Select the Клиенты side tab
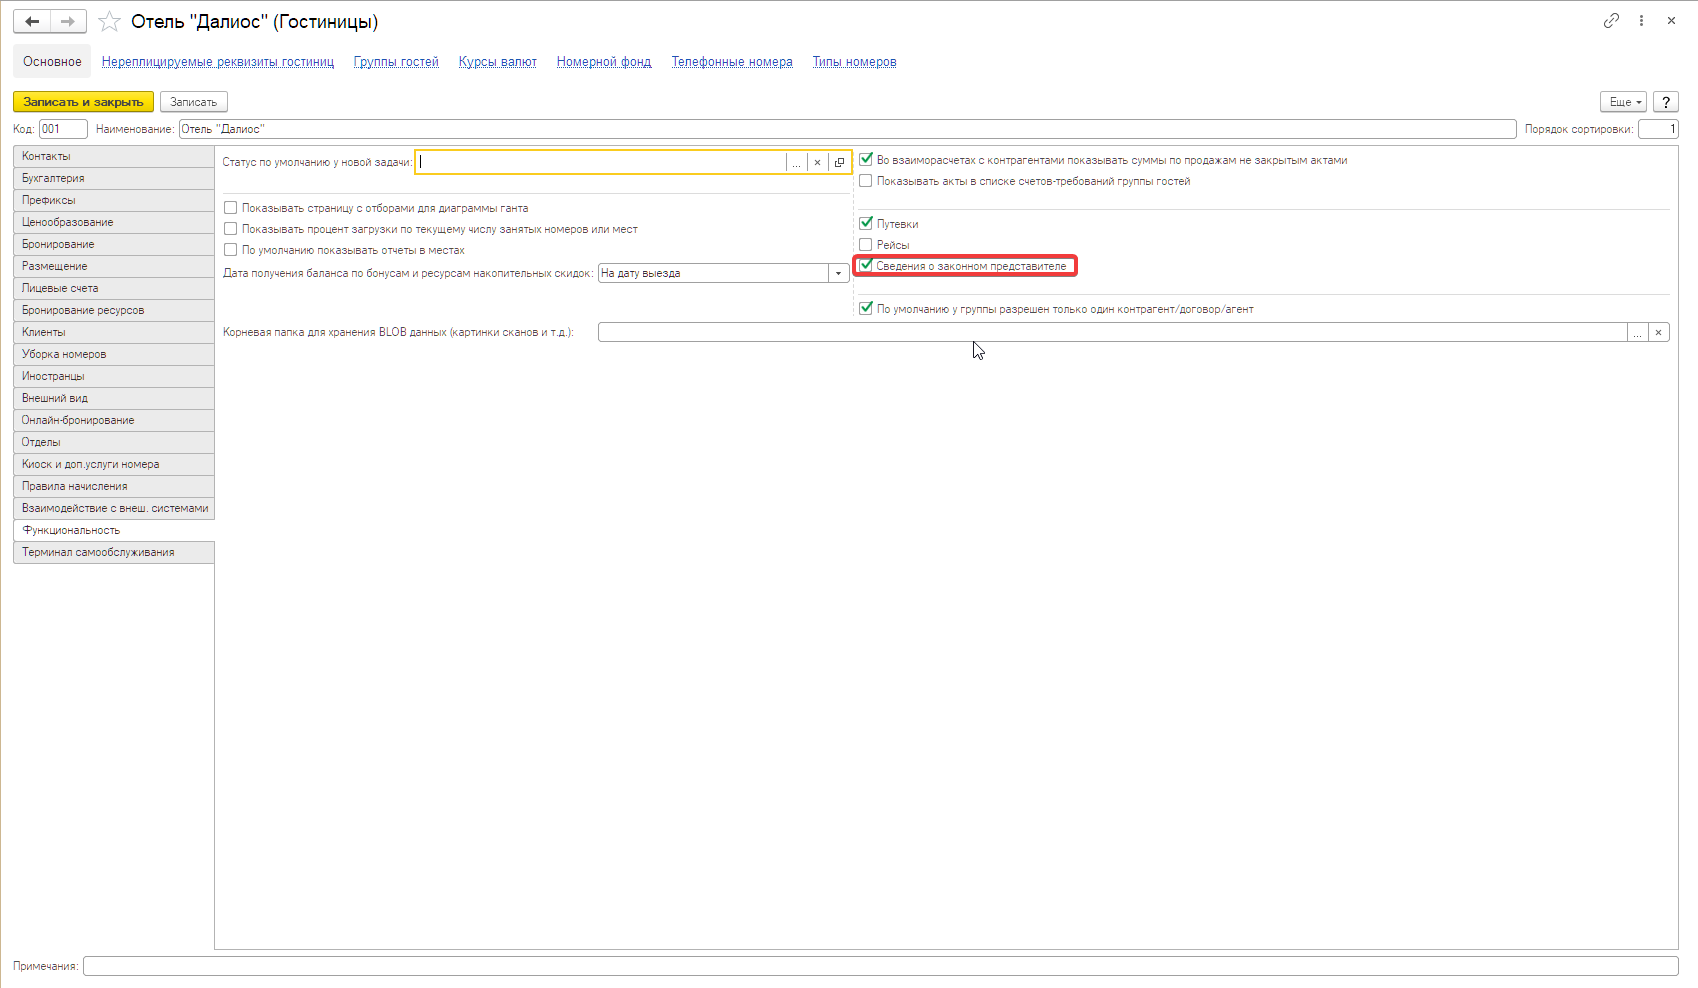This screenshot has width=1698, height=988. coord(114,332)
